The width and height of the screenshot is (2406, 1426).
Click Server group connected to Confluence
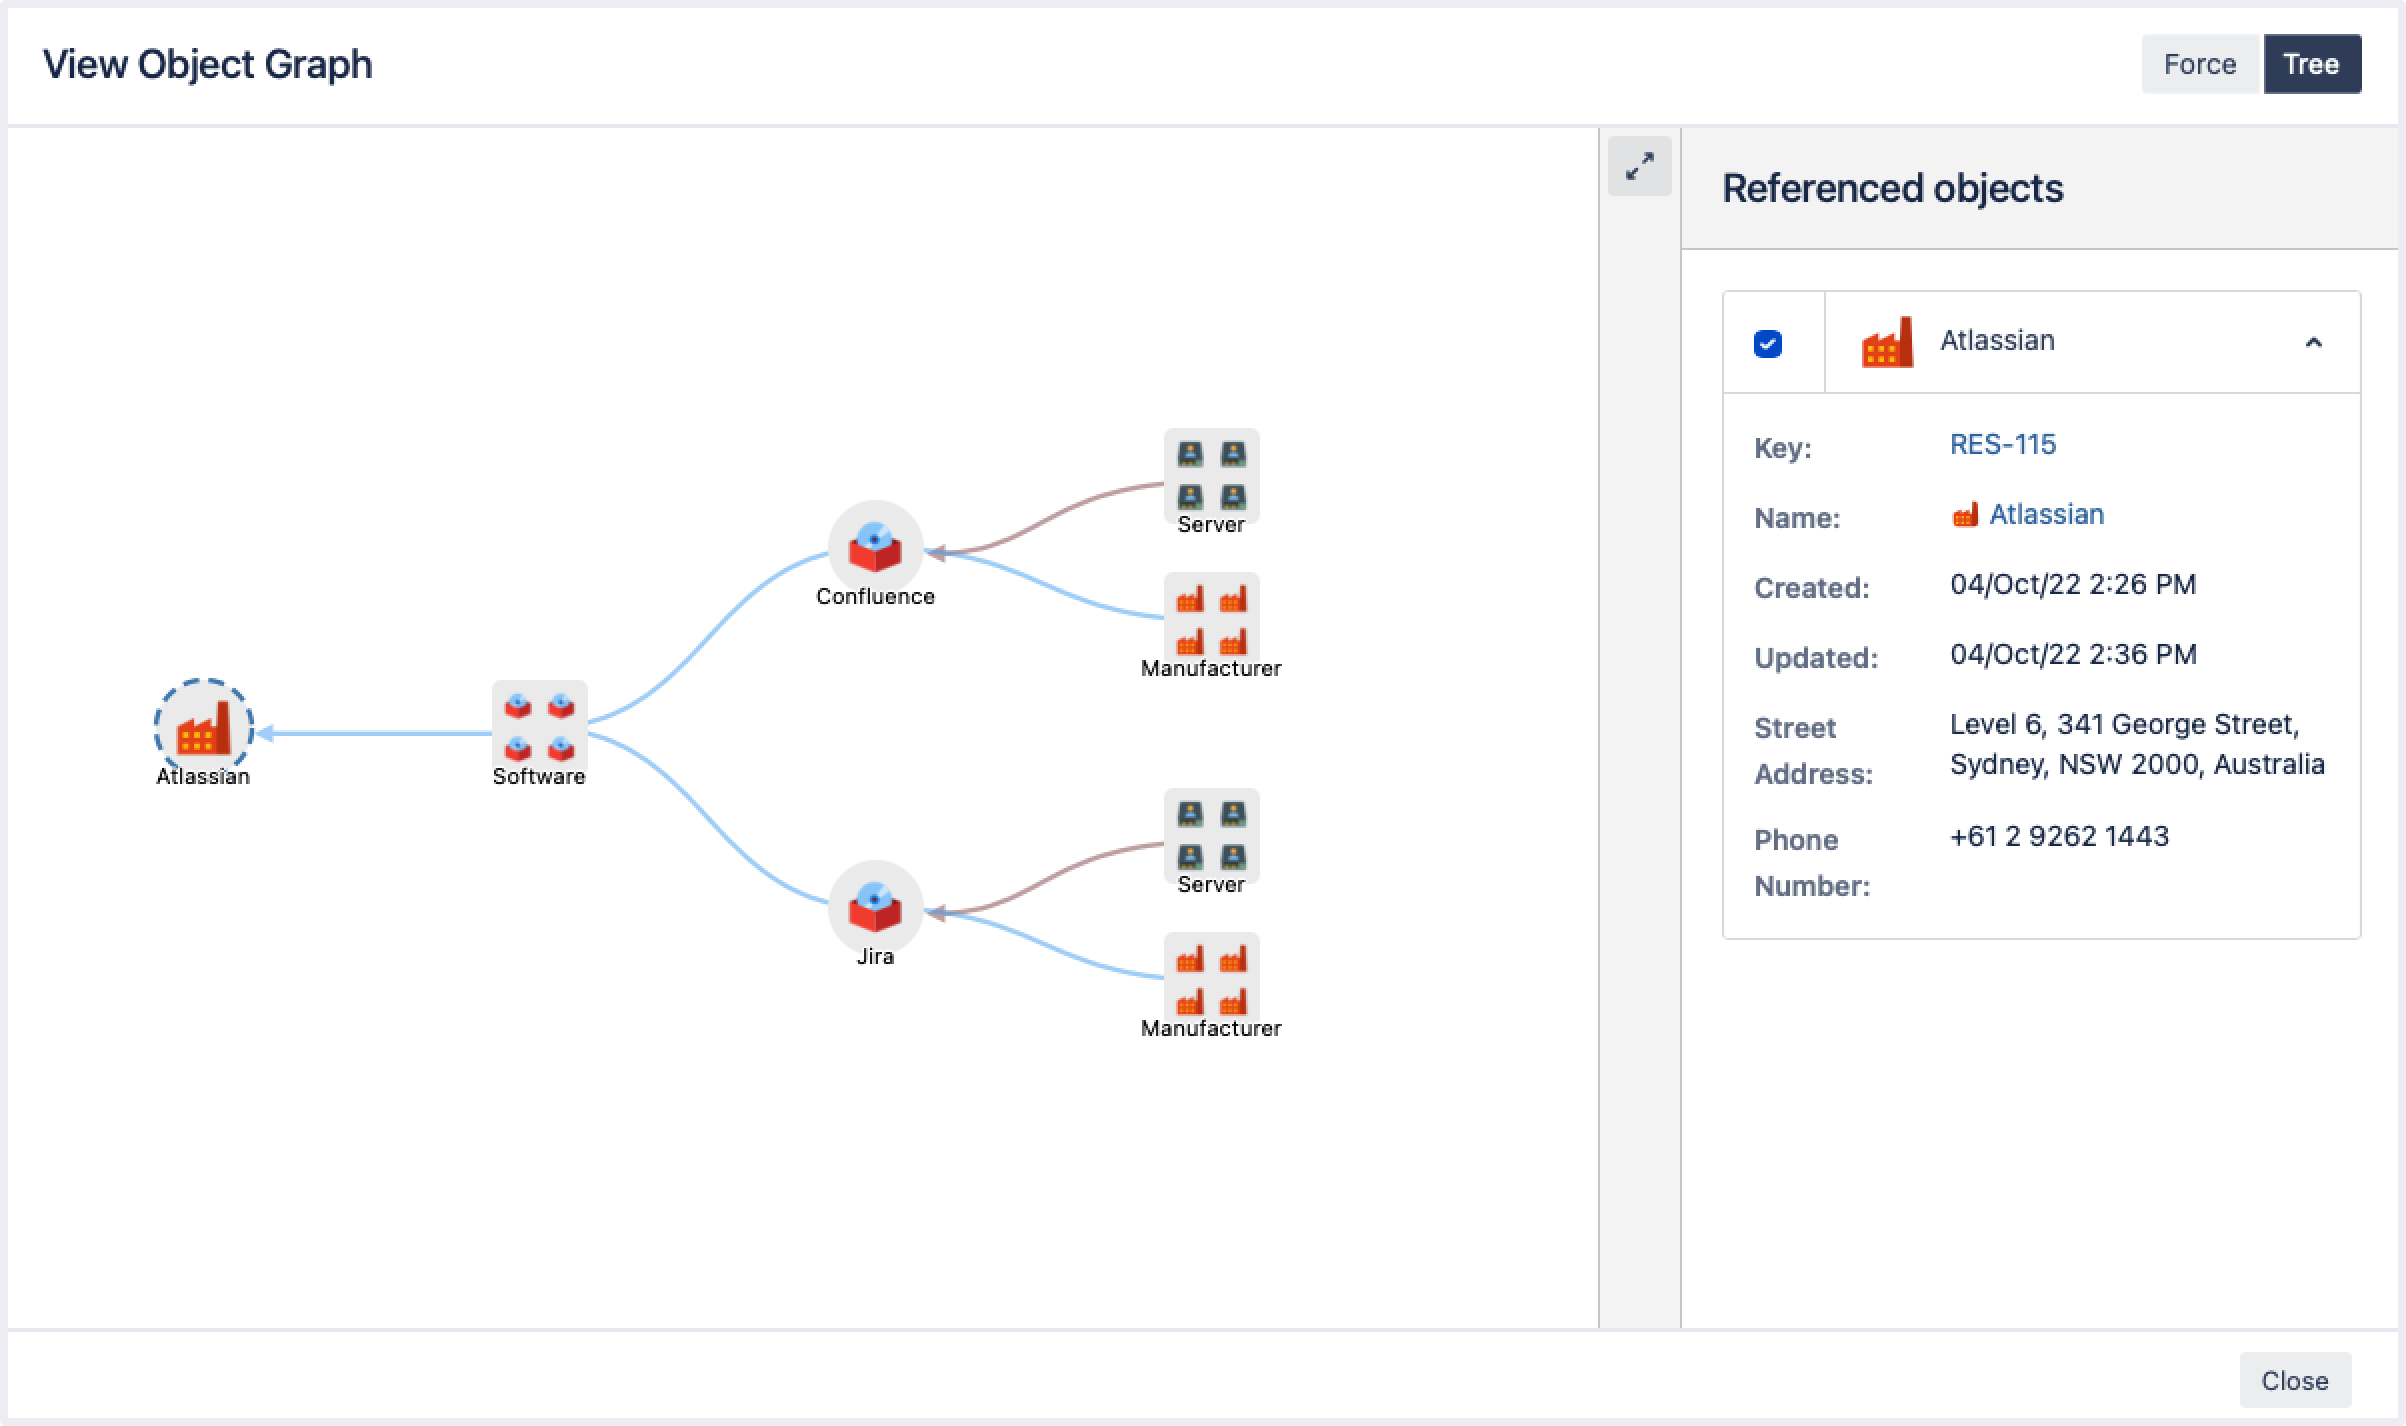1211,475
